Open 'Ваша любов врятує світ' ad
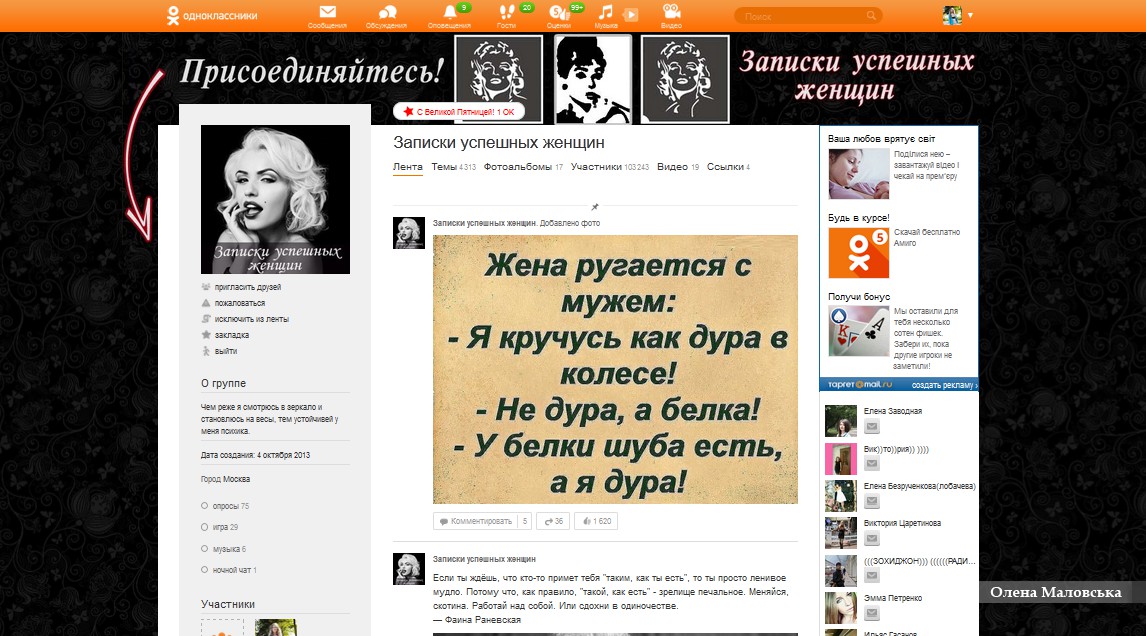 click(x=859, y=174)
